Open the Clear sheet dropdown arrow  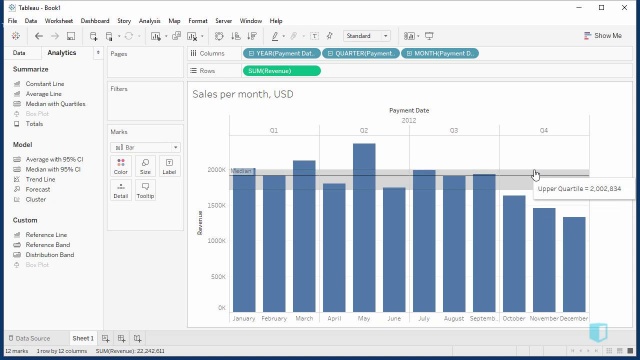(202, 36)
